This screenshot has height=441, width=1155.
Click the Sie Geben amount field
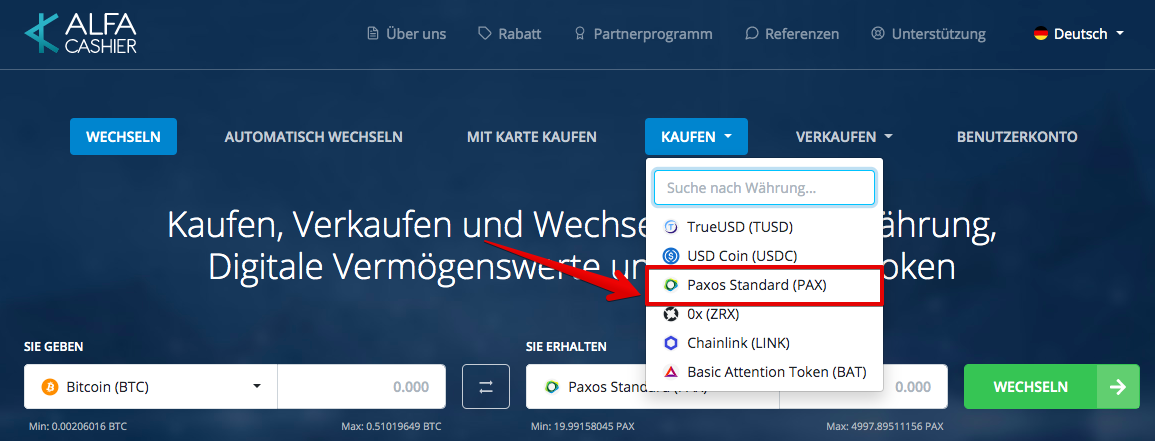(x=362, y=387)
